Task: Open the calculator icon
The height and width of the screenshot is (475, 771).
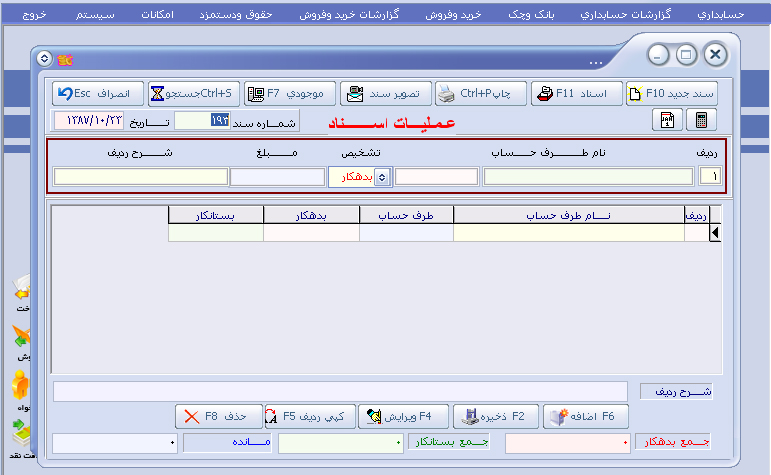Action: pos(703,120)
